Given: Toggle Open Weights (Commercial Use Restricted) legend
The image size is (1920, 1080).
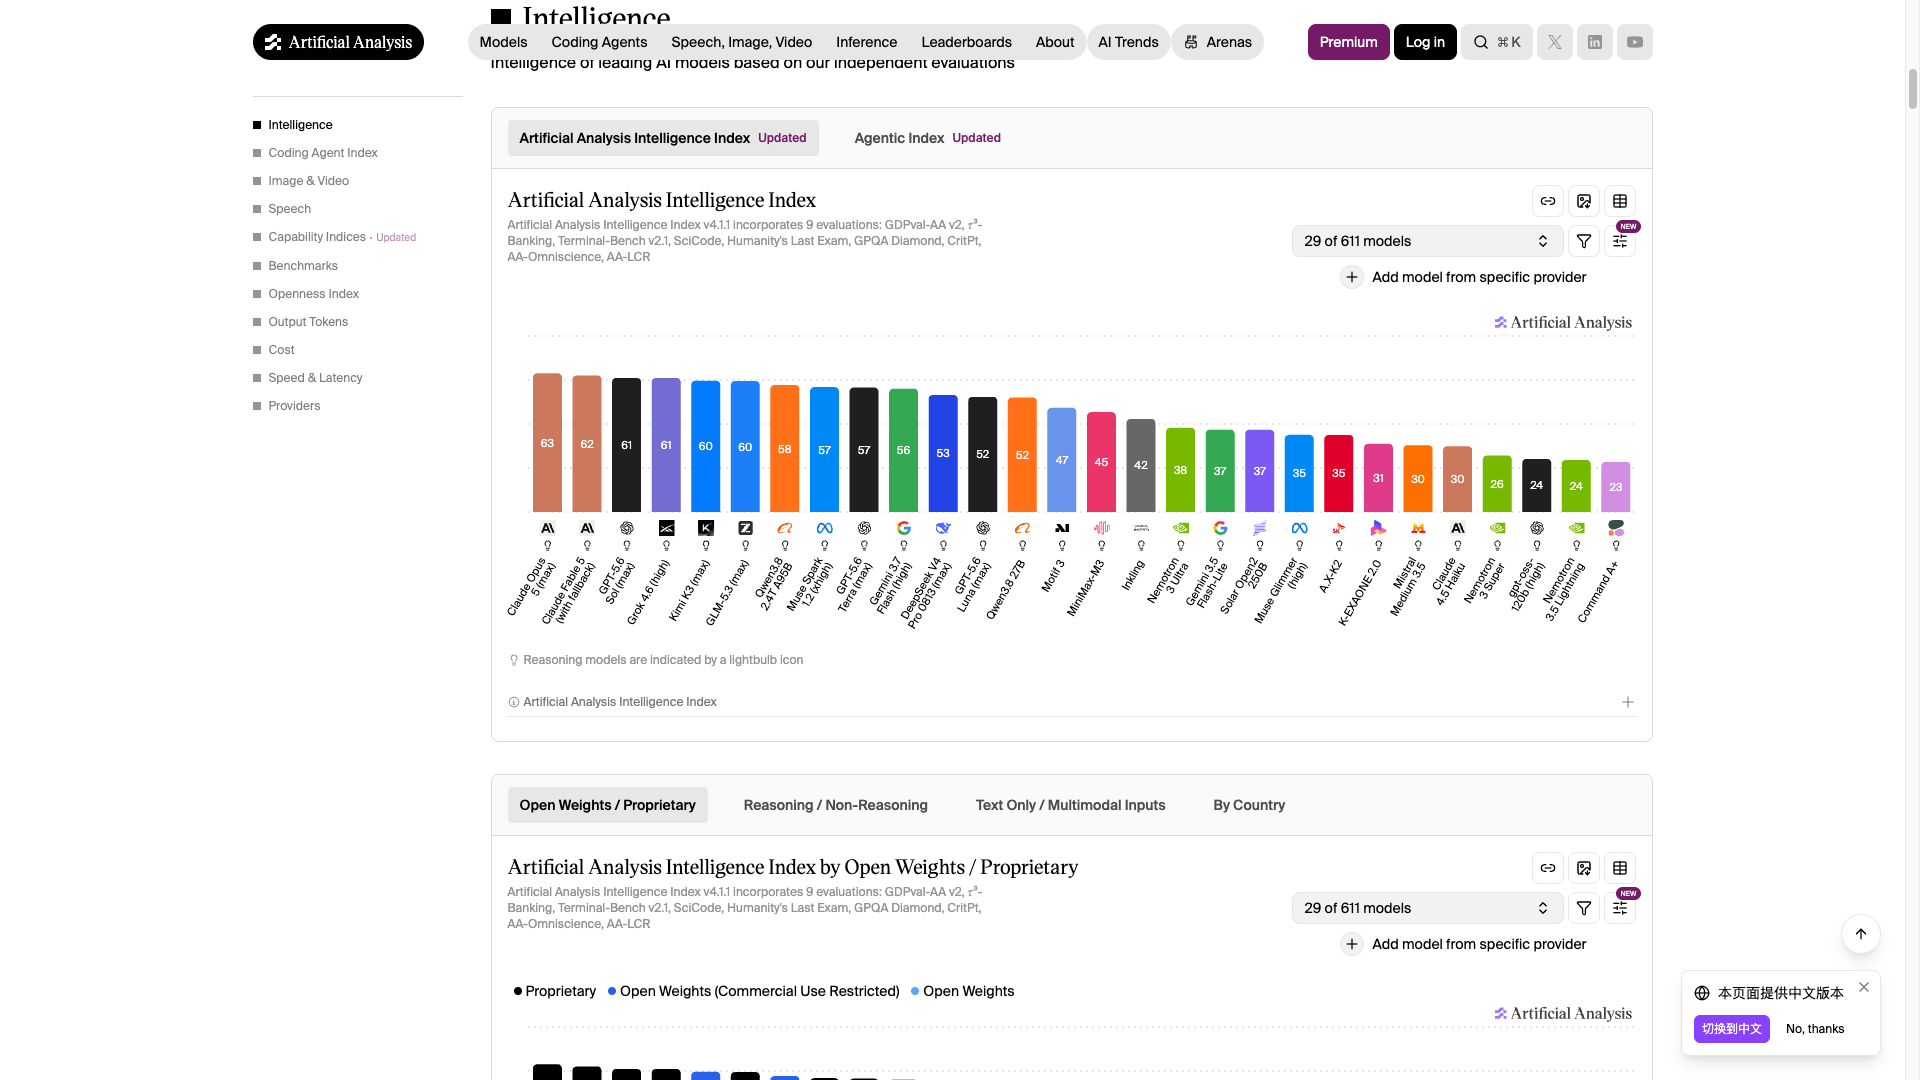Looking at the screenshot, I should point(753,991).
